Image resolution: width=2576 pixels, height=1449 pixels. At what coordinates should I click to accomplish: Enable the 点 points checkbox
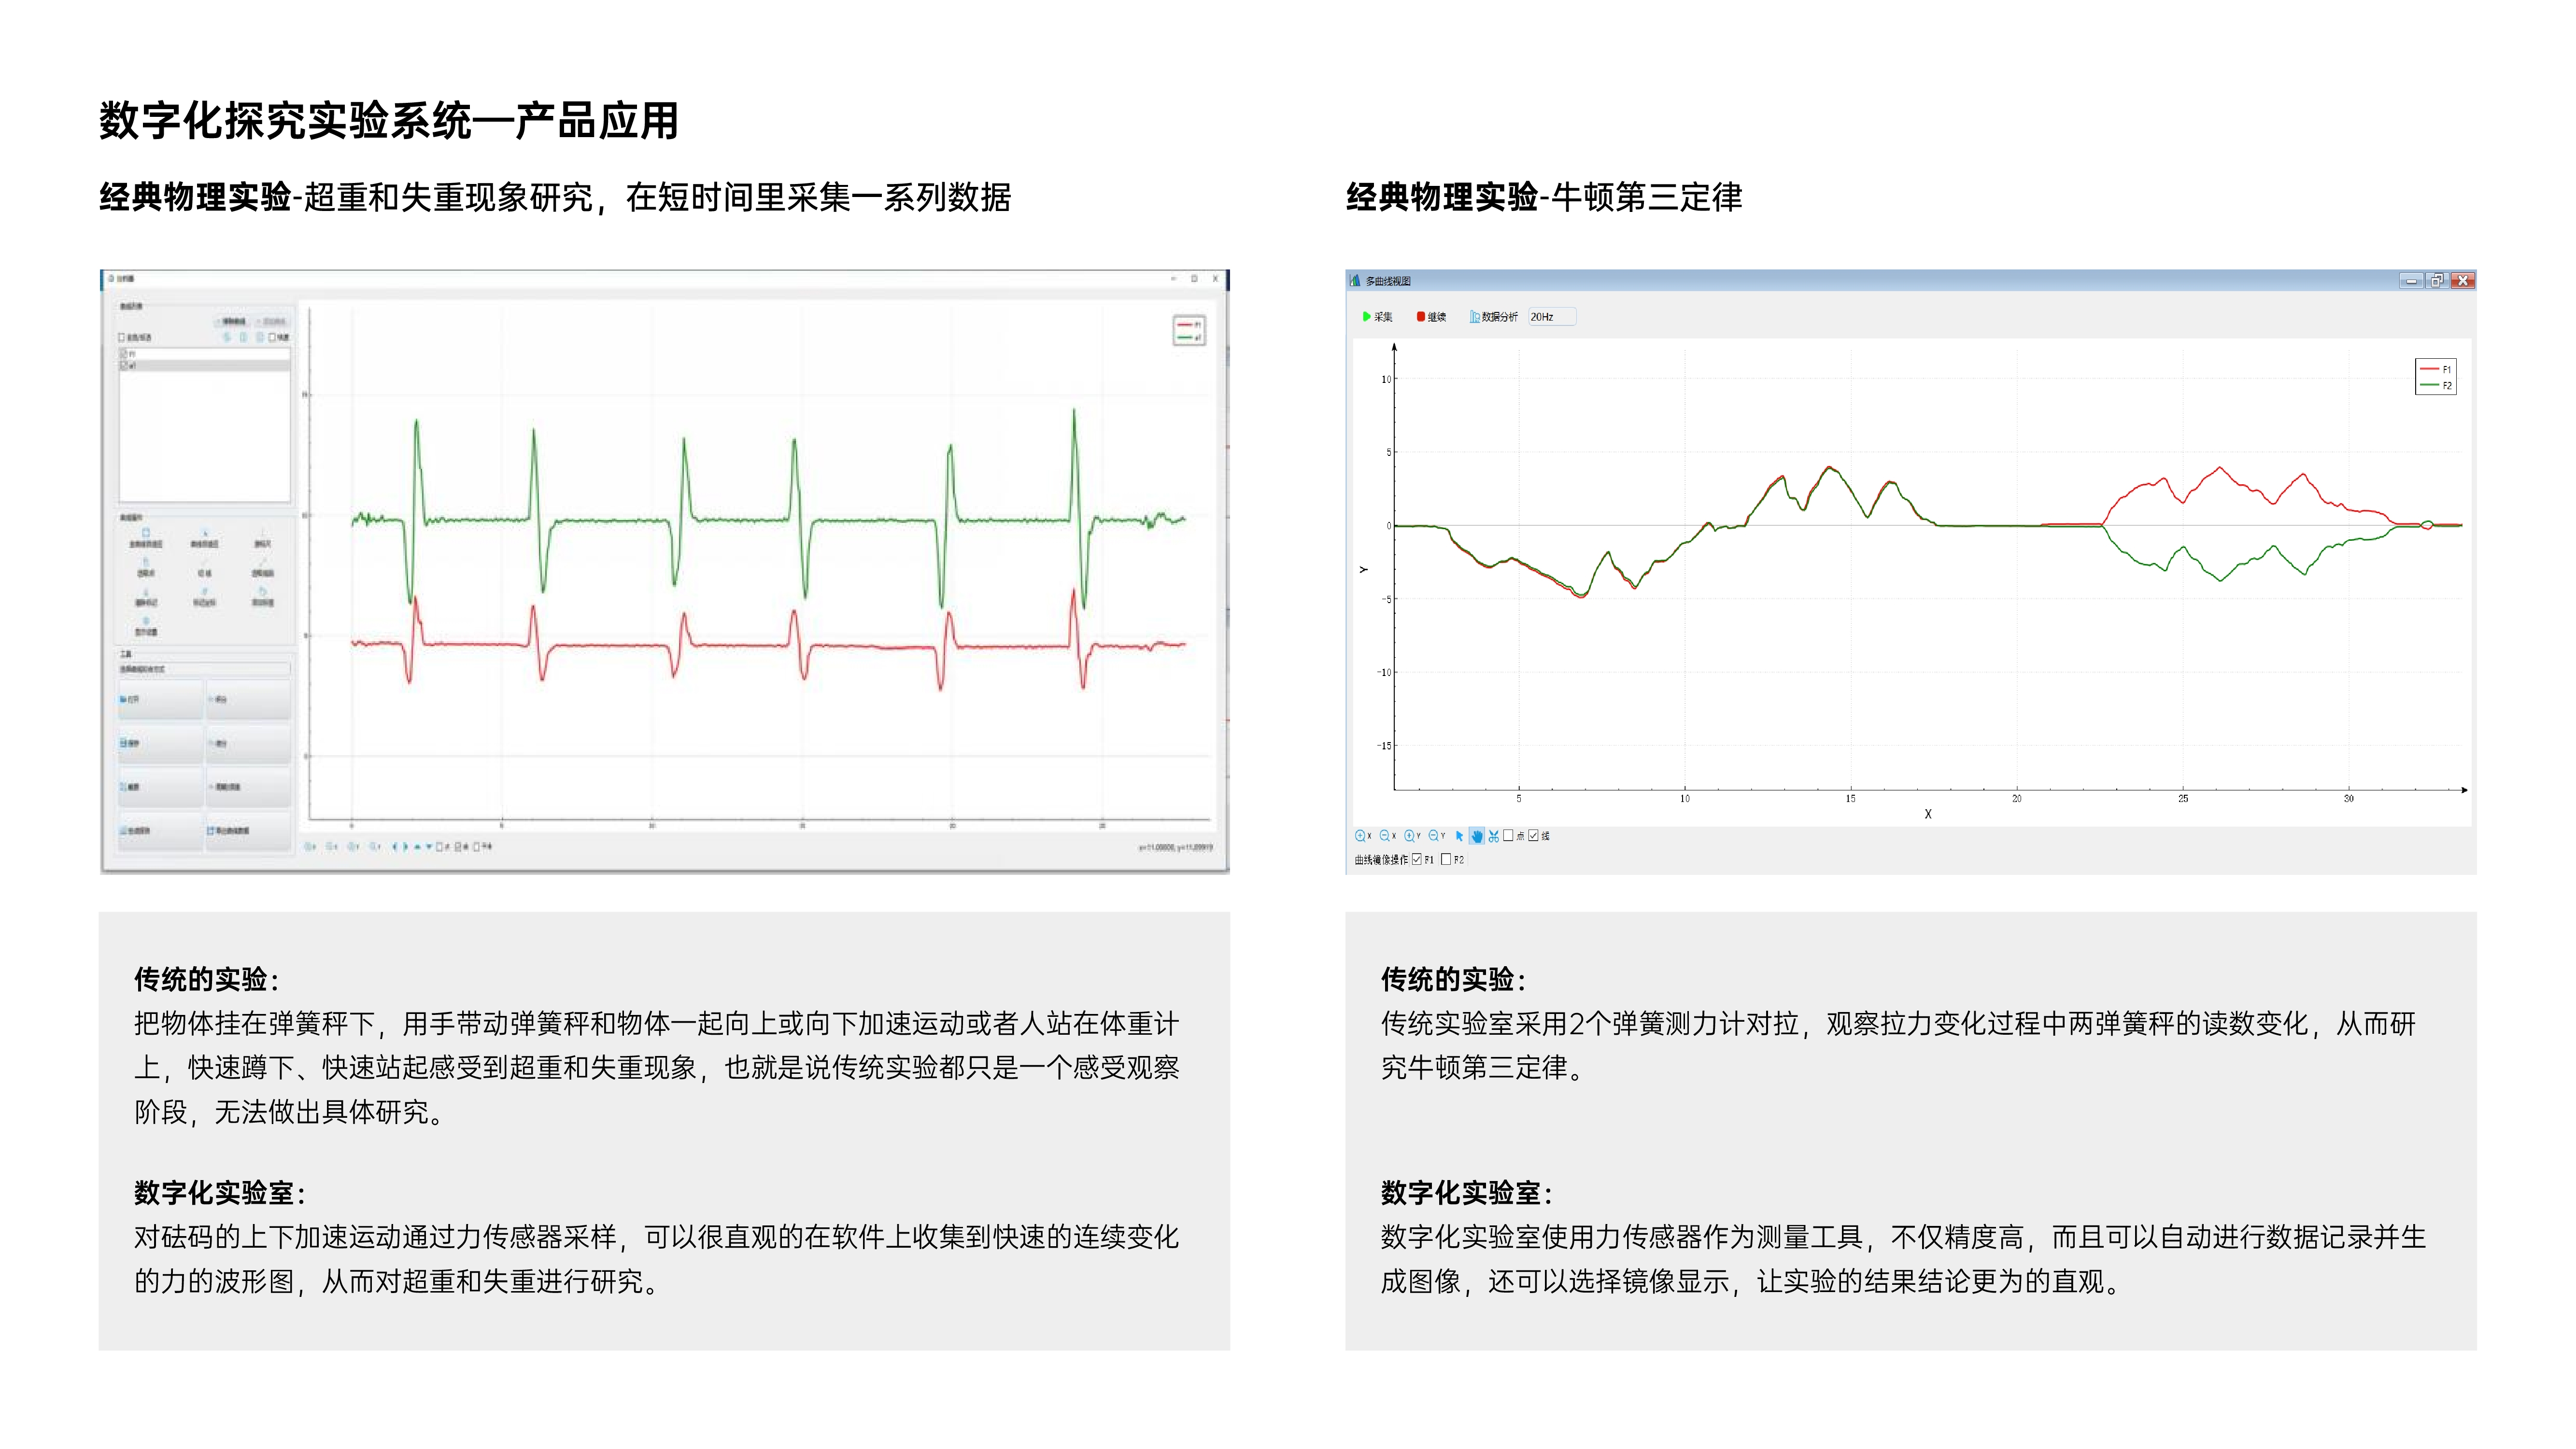click(1508, 836)
